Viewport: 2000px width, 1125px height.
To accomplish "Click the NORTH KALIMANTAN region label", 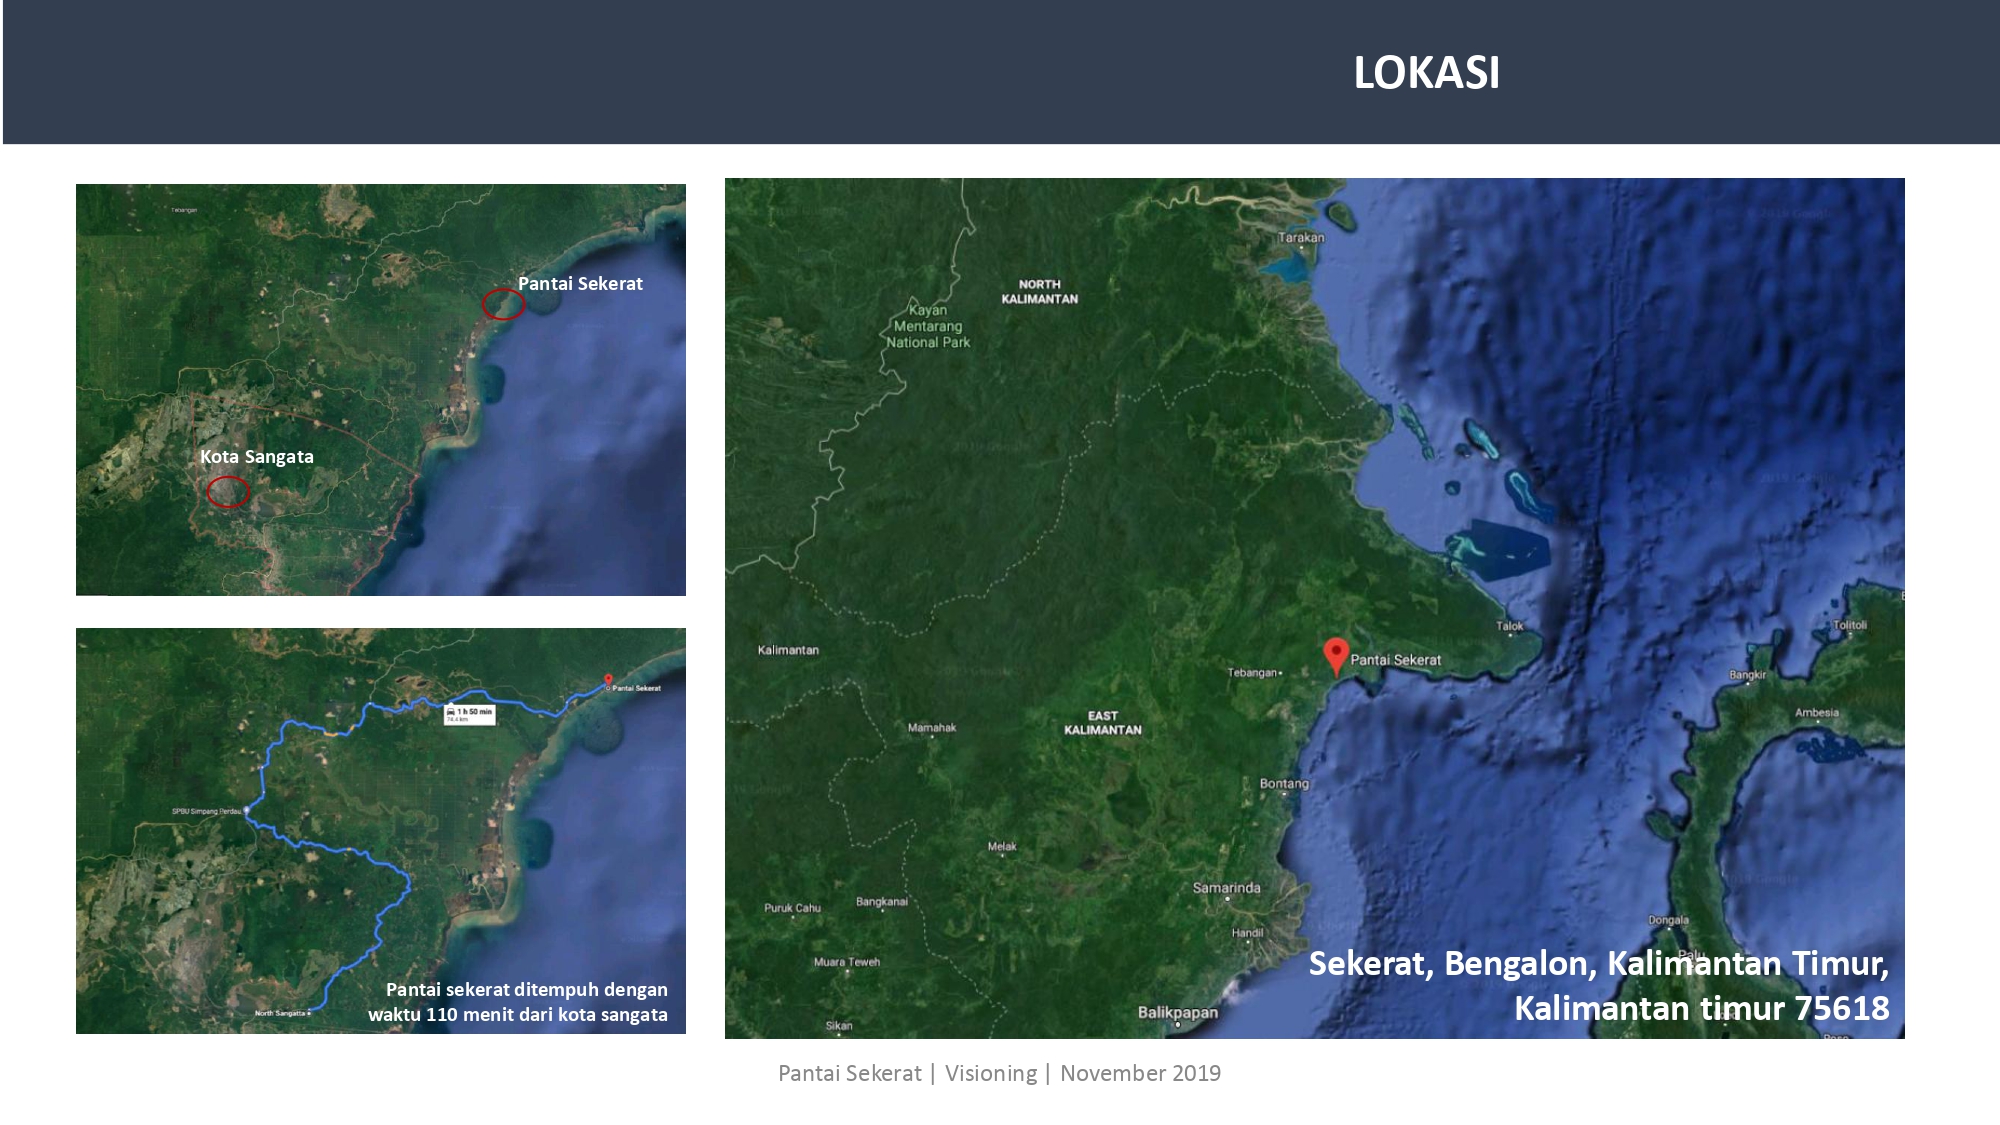I will click(1040, 292).
